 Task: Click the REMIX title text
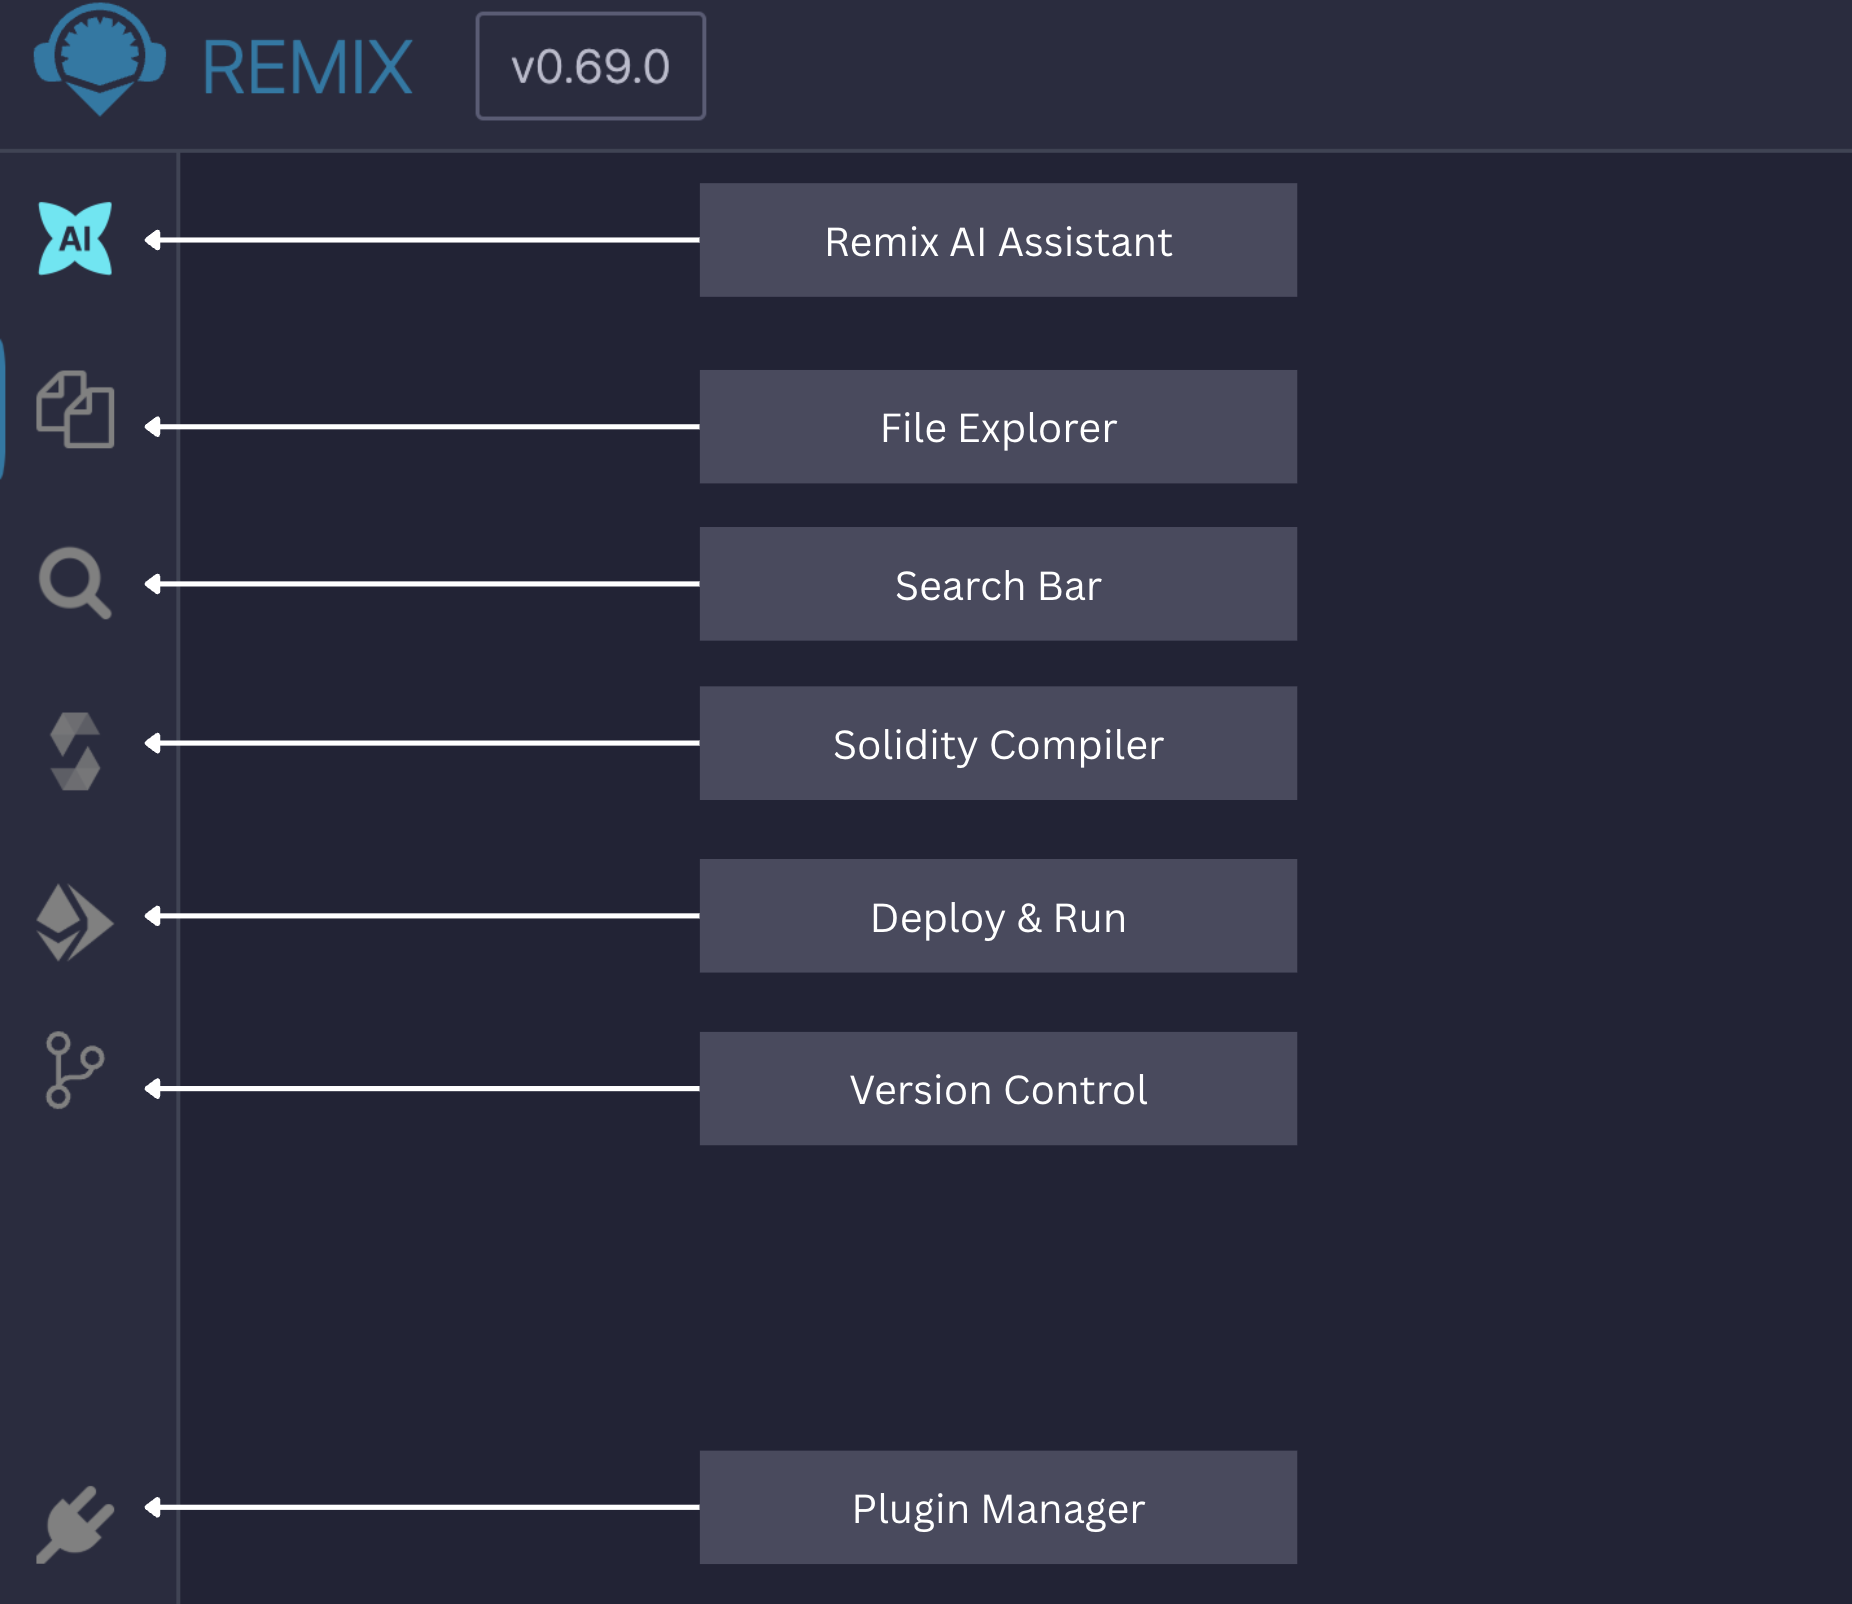(x=307, y=68)
